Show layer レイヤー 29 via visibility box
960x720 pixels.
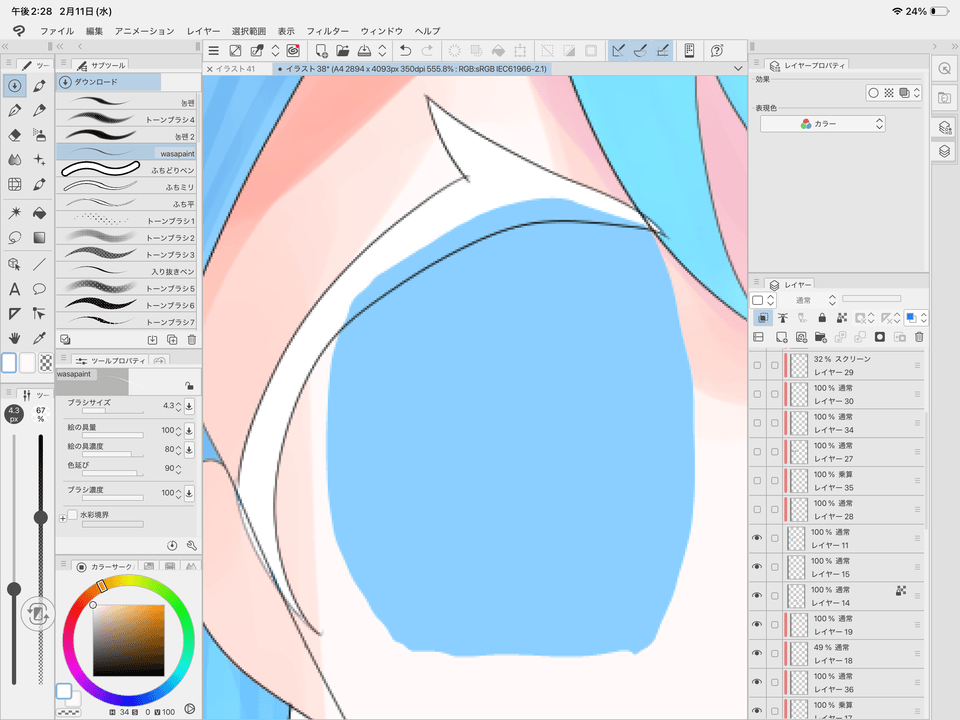(x=757, y=366)
